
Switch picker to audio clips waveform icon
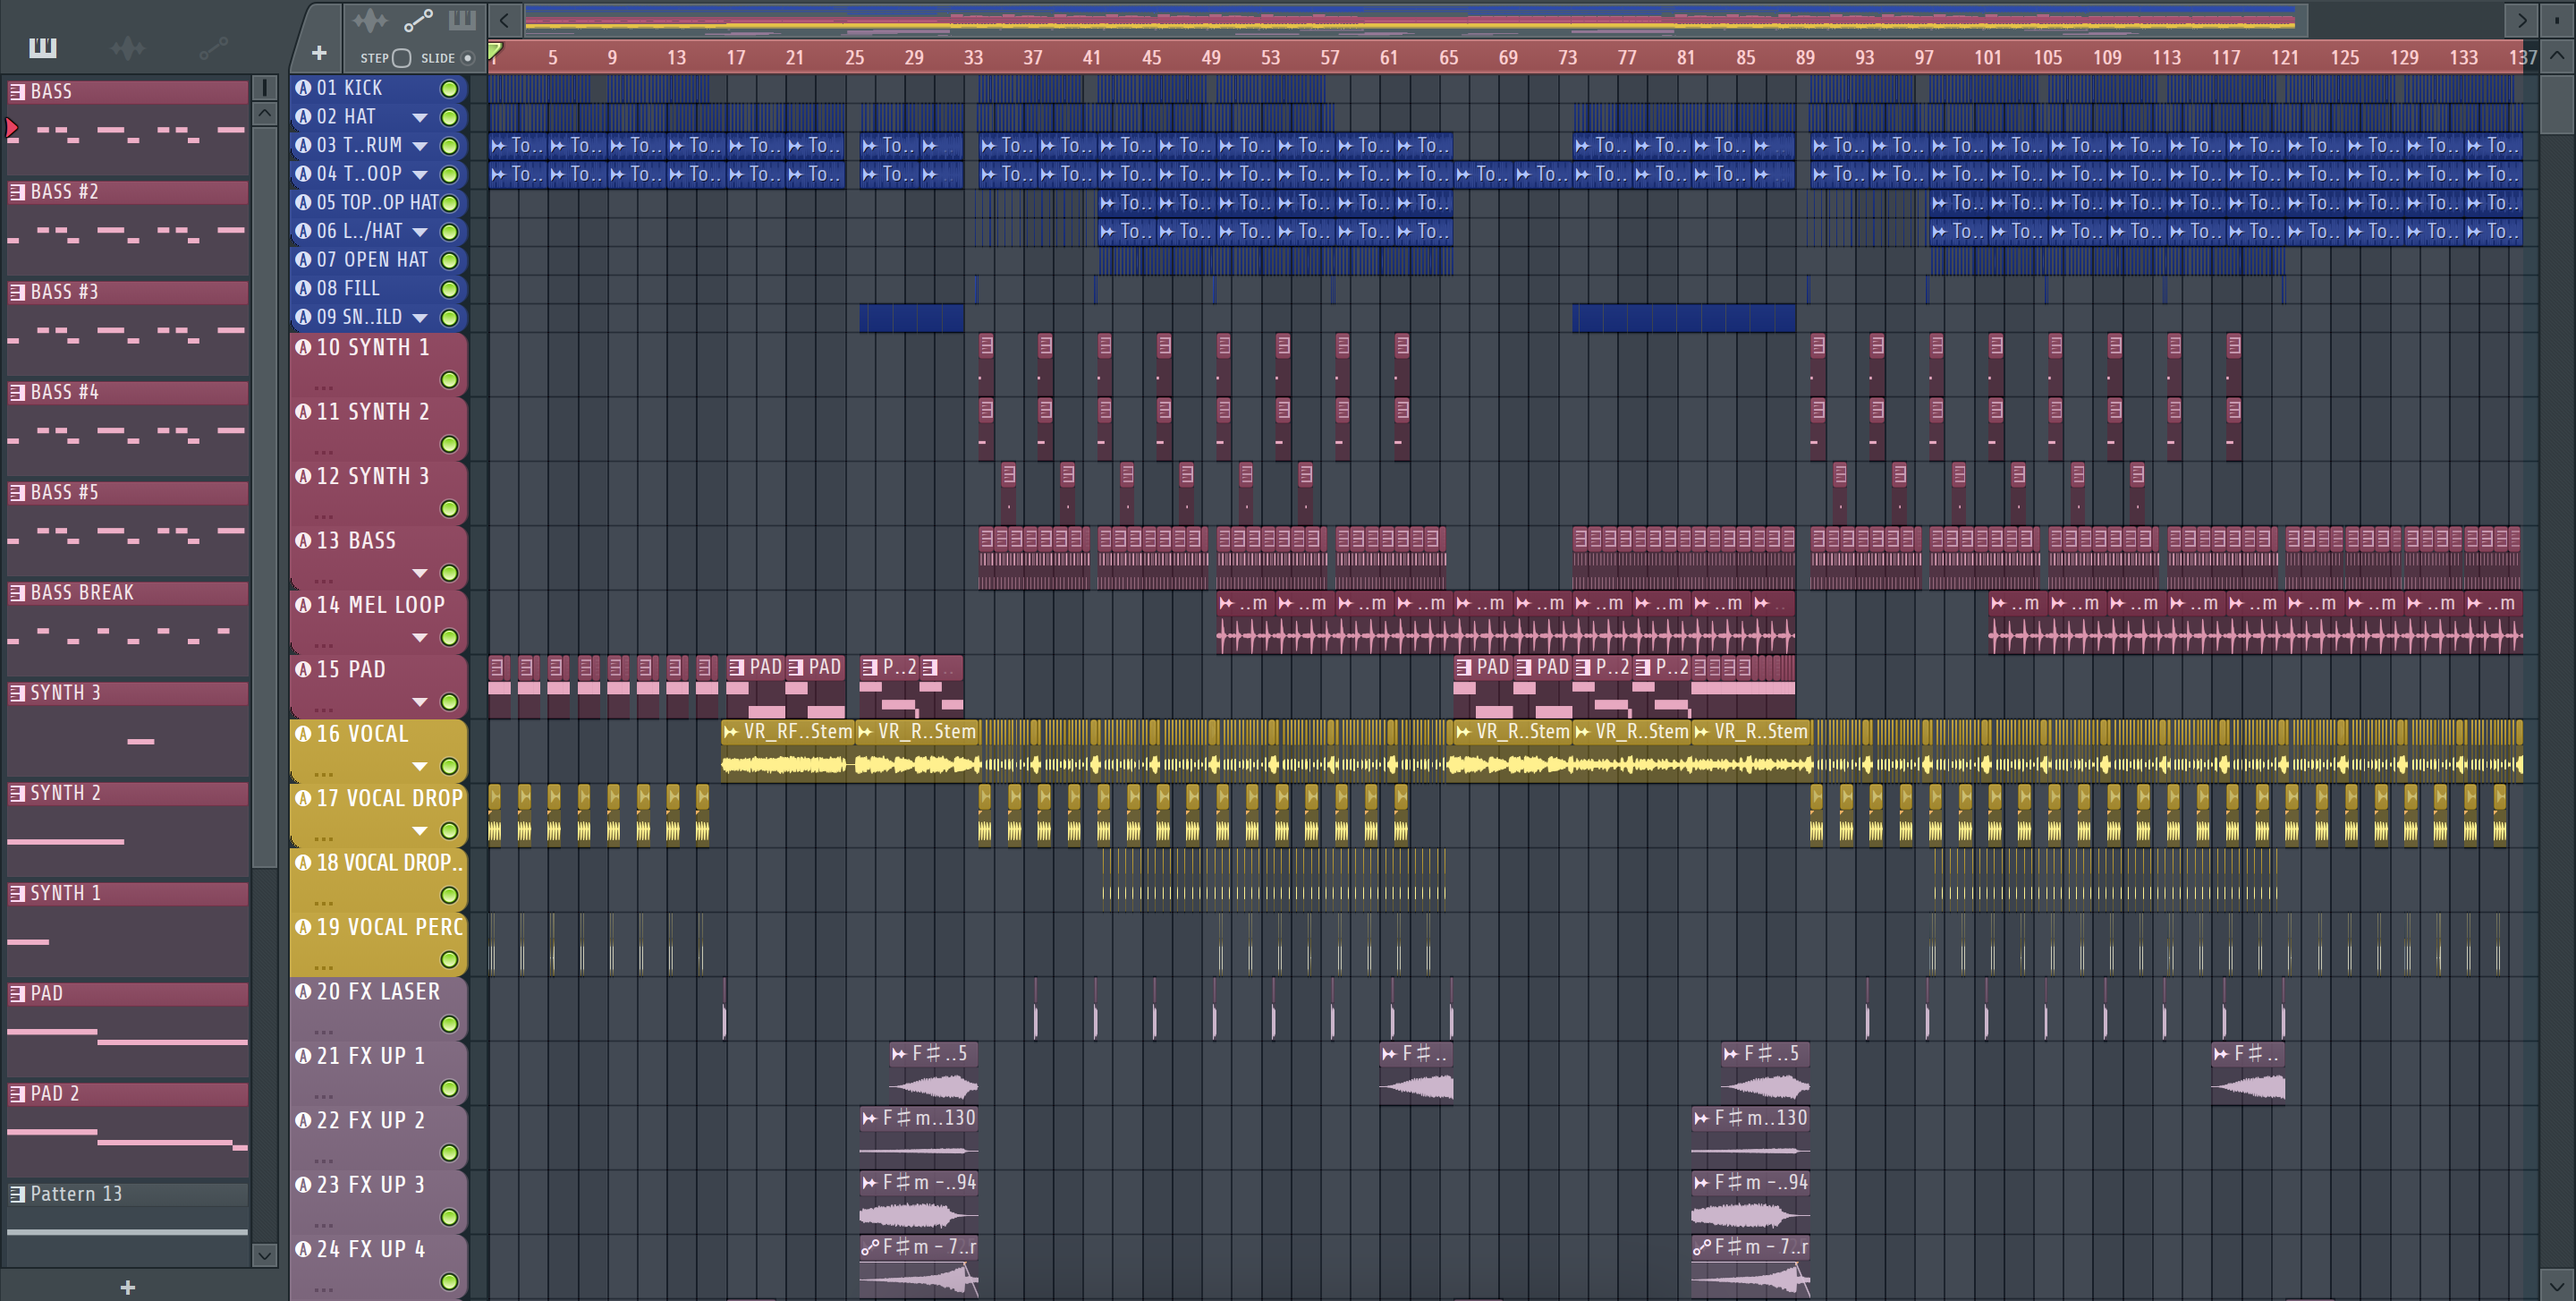[x=128, y=47]
